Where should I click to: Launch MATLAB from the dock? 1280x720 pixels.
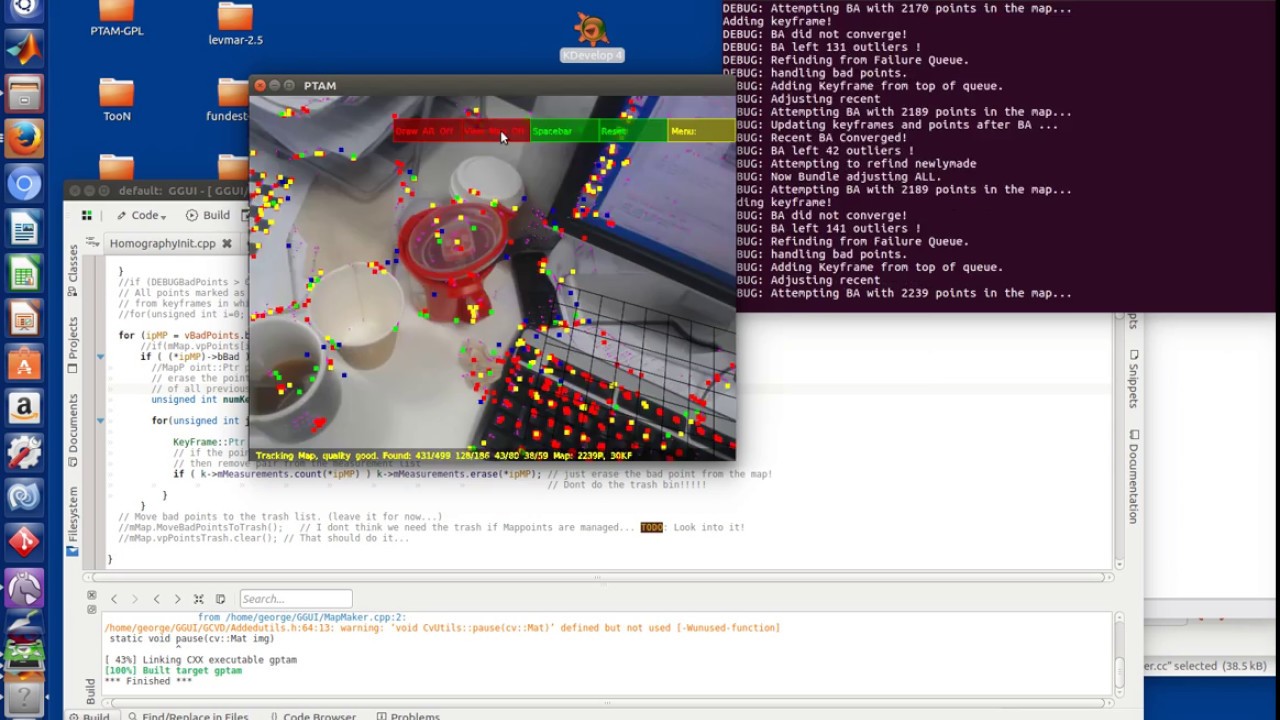coord(24,48)
